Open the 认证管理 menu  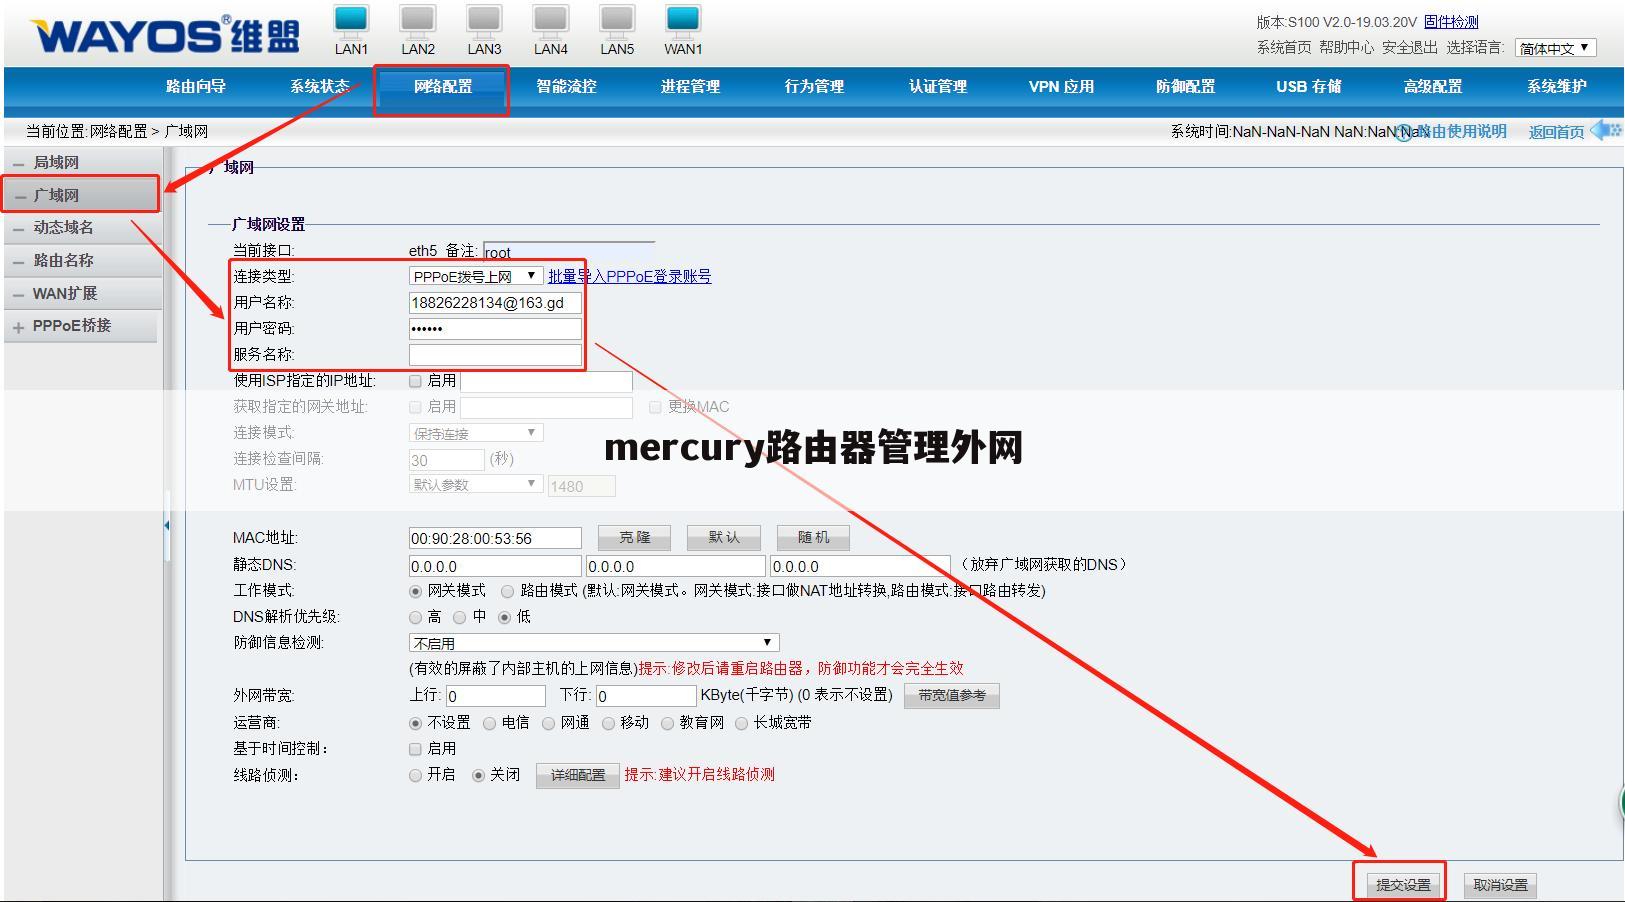coord(938,86)
